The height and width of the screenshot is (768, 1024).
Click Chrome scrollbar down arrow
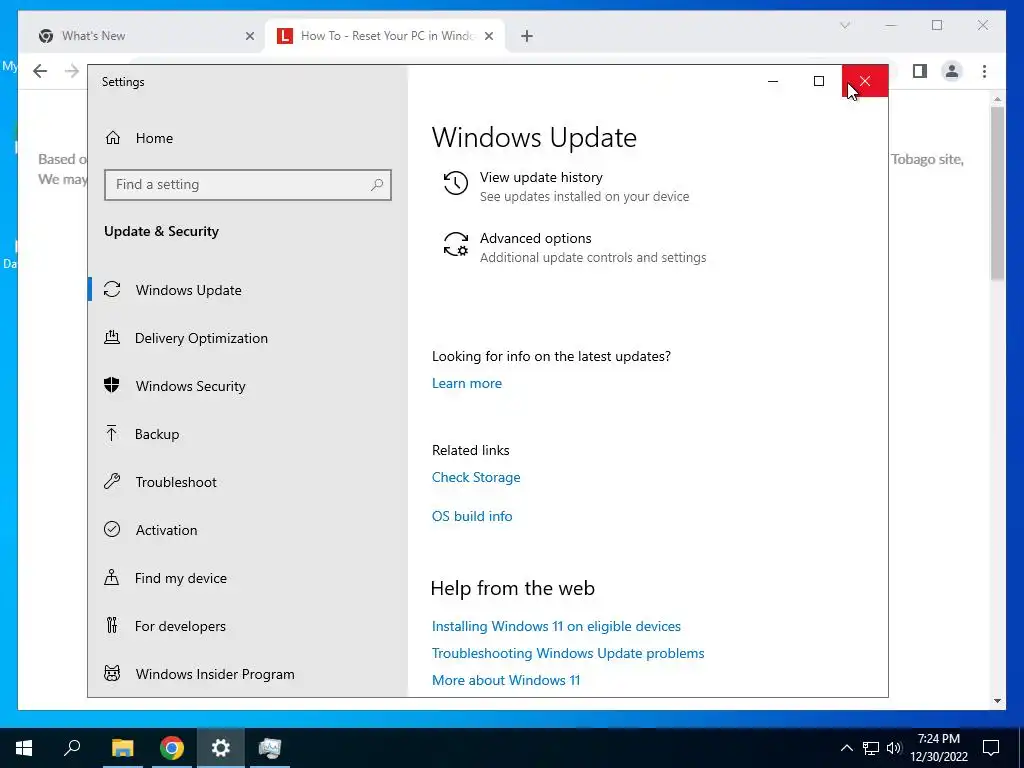click(997, 701)
